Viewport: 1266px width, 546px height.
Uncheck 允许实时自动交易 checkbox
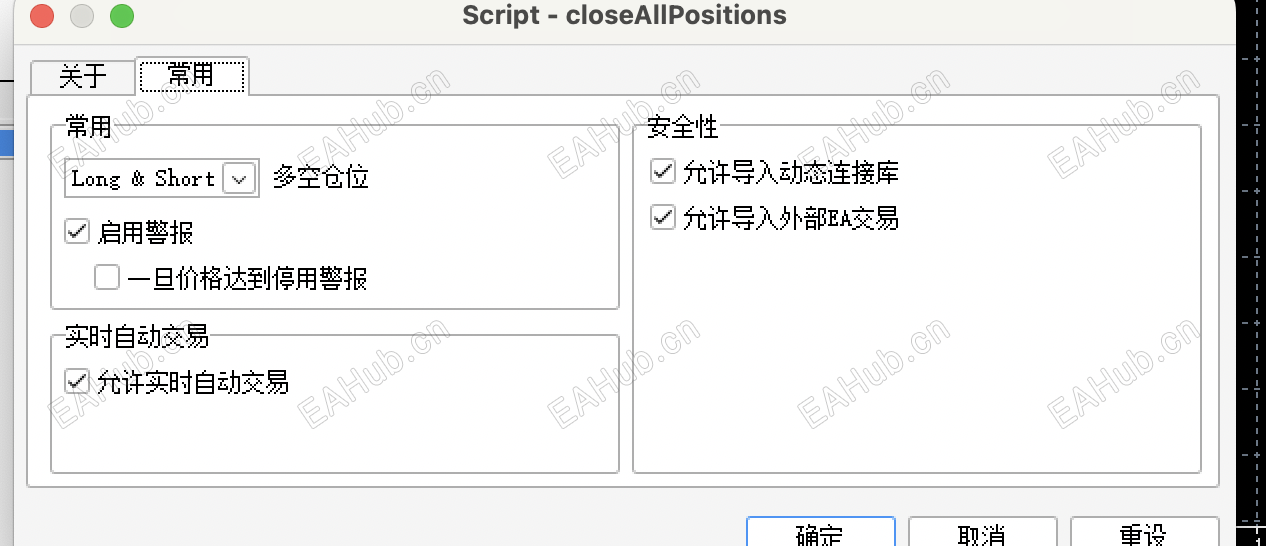77,381
